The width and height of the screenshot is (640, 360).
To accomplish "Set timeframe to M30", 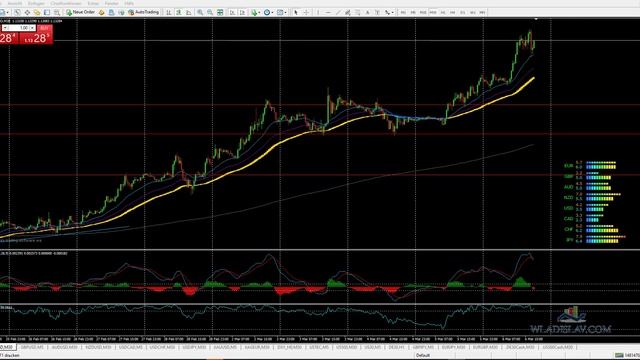I will (433, 12).
